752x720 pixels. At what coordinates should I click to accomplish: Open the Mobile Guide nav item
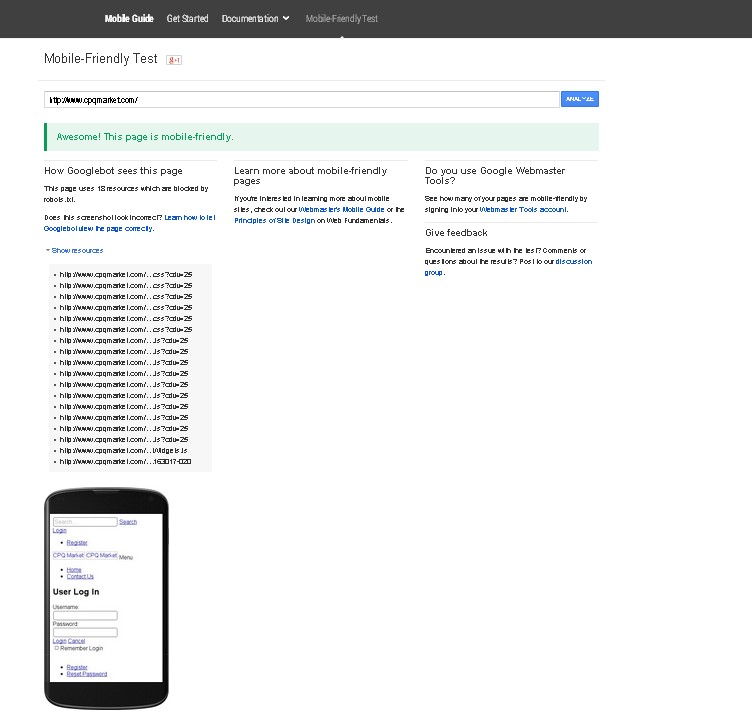pyautogui.click(x=129, y=19)
